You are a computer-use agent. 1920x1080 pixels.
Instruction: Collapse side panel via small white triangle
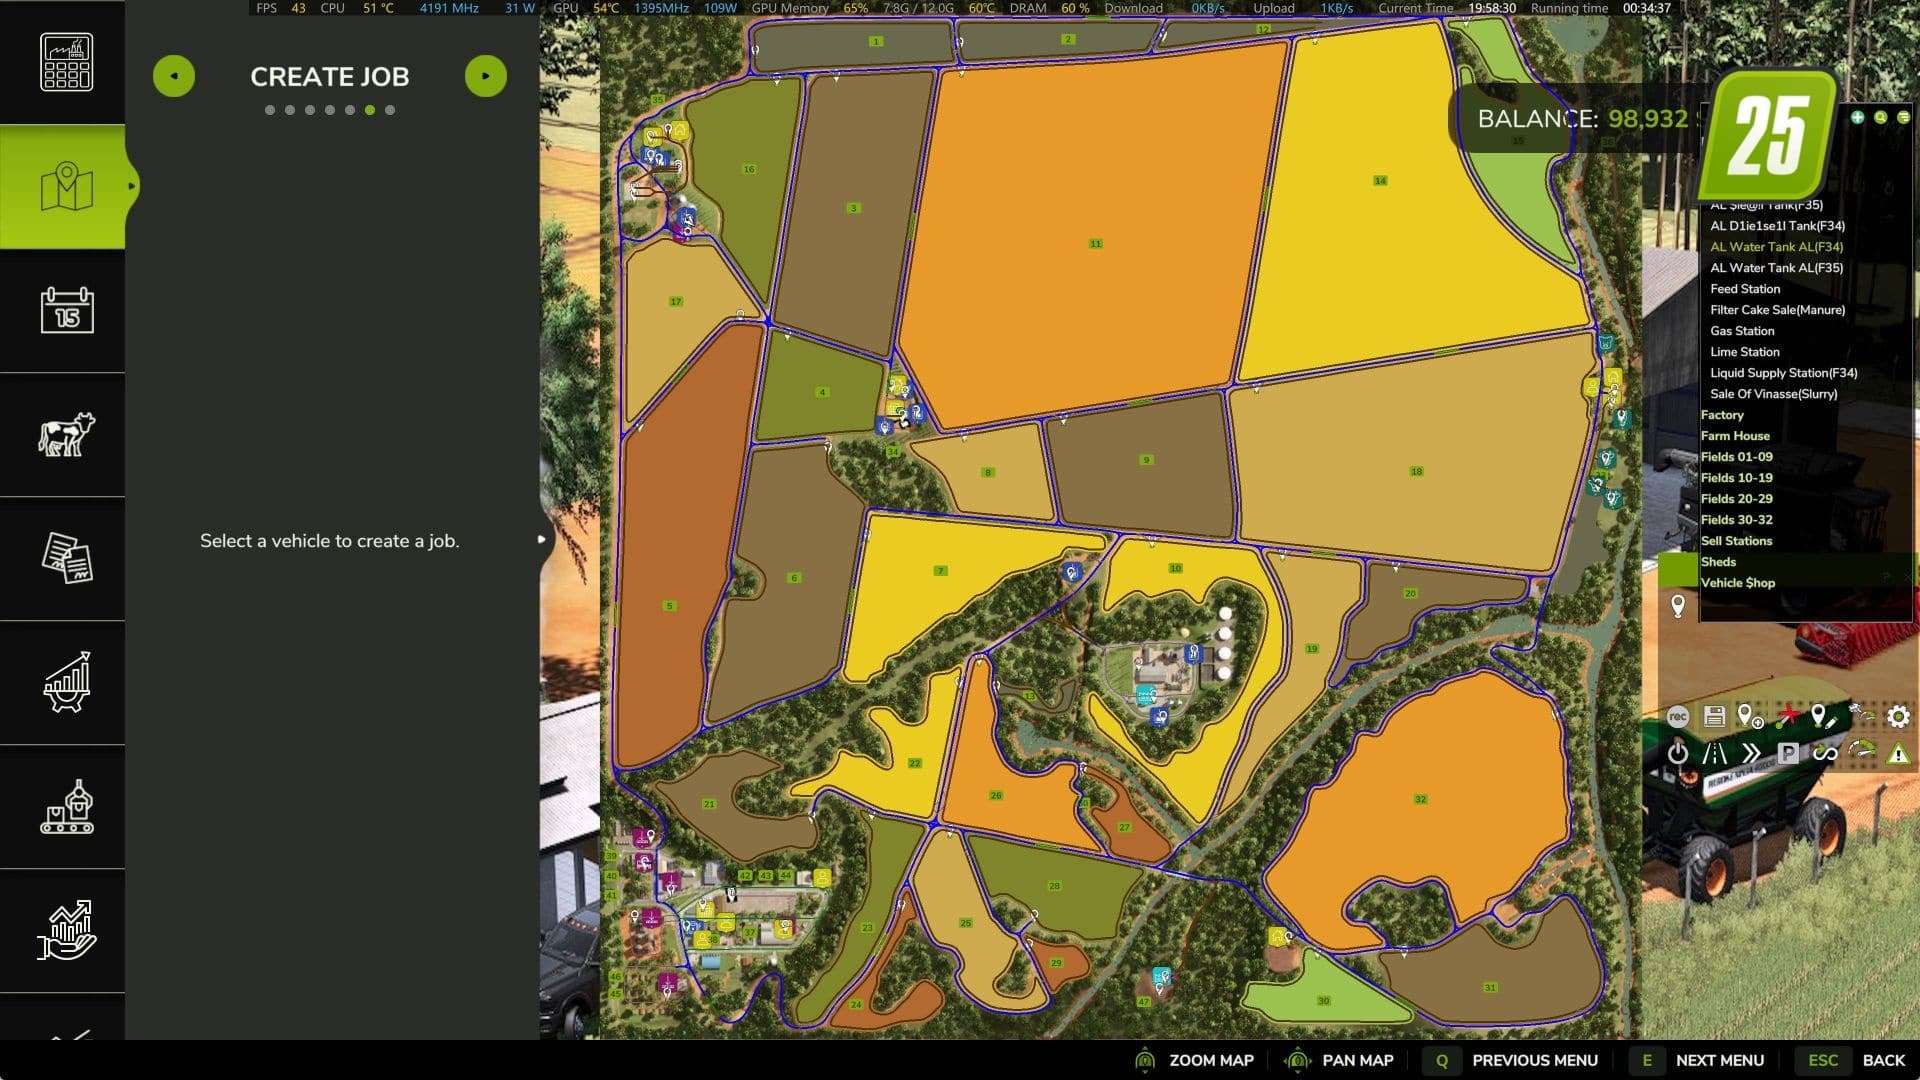coord(541,539)
